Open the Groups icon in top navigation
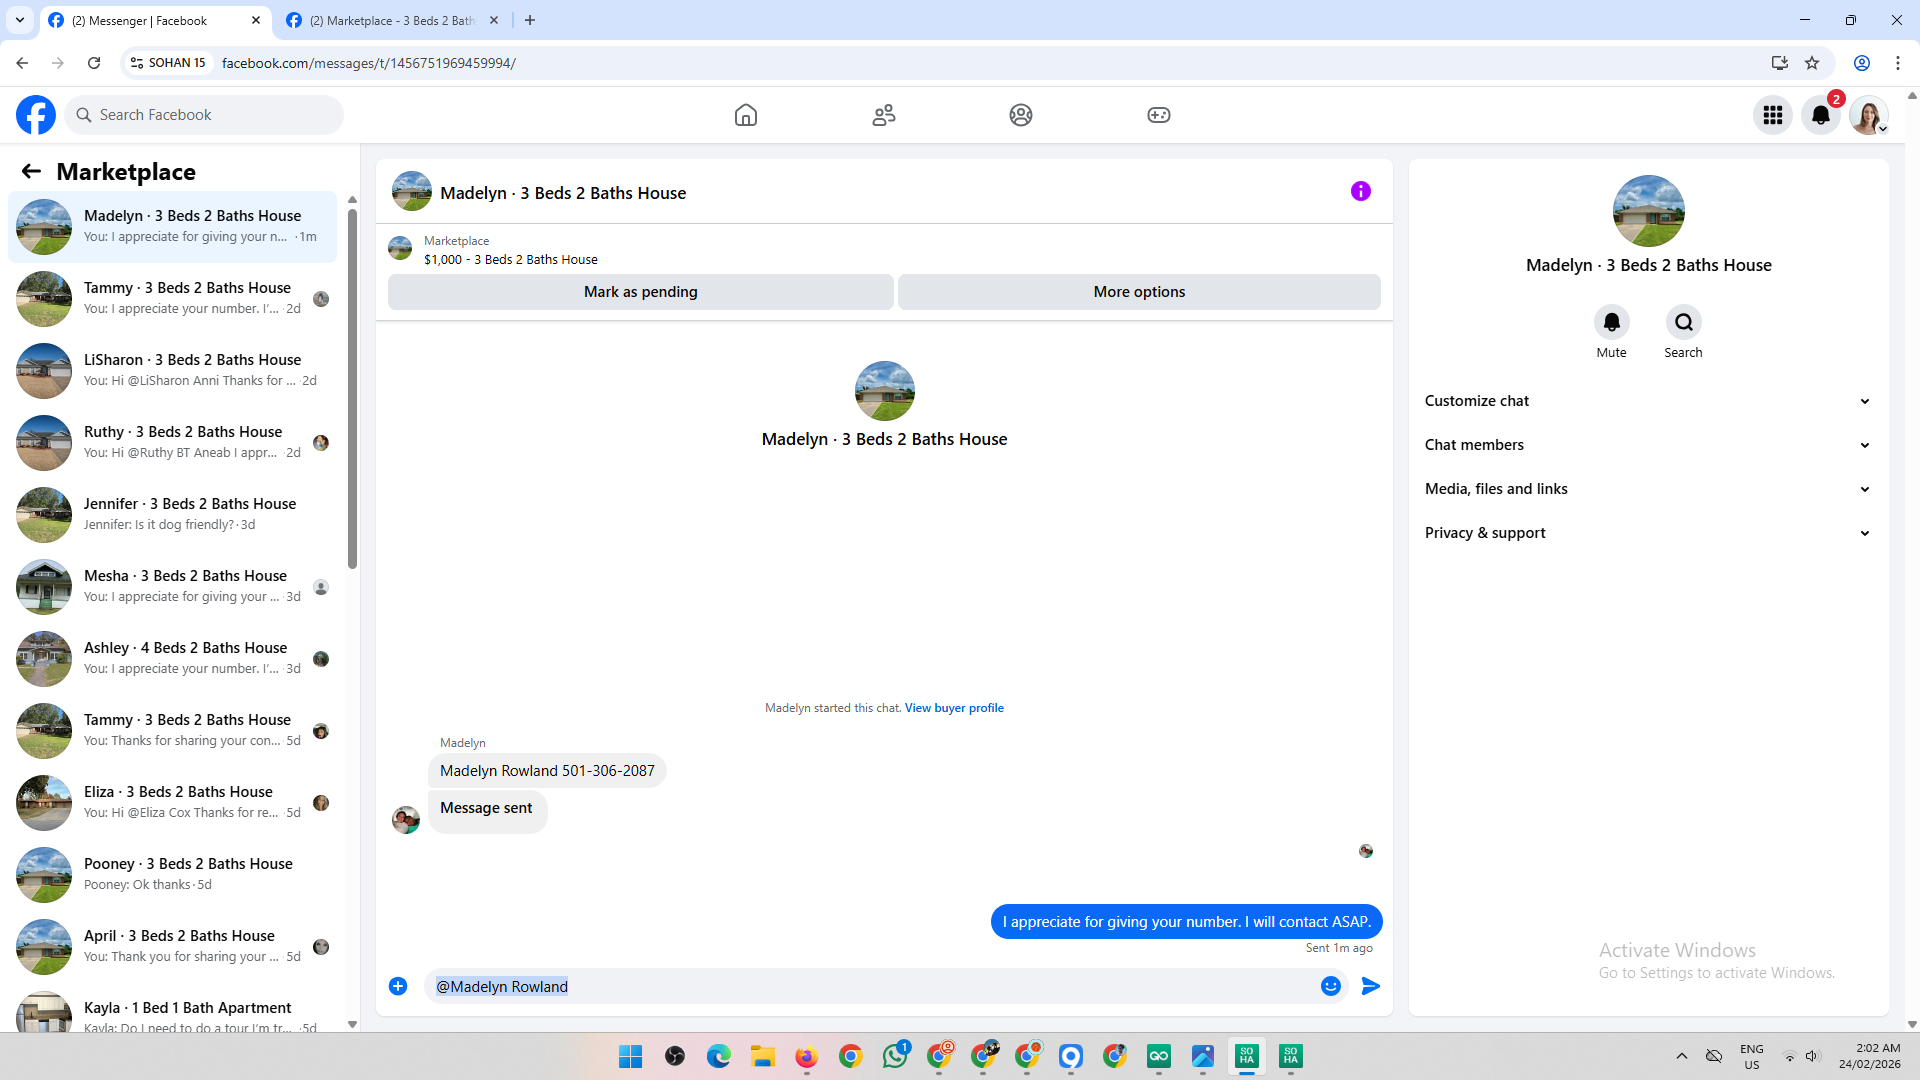The width and height of the screenshot is (1920, 1080). [1020, 115]
